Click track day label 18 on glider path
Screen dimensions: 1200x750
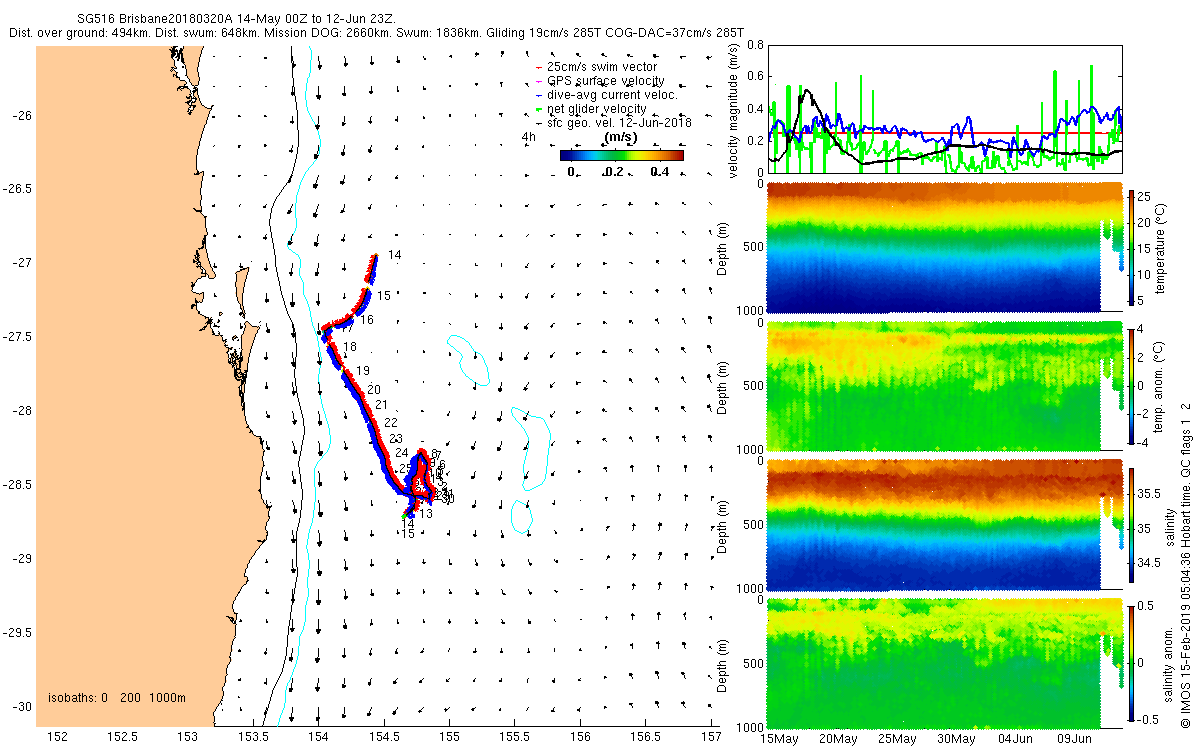(x=349, y=347)
